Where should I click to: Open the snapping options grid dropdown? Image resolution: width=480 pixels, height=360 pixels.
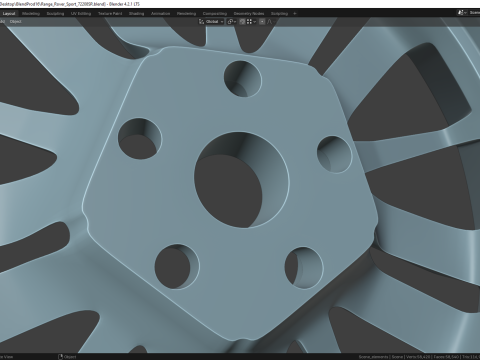click(251, 21)
